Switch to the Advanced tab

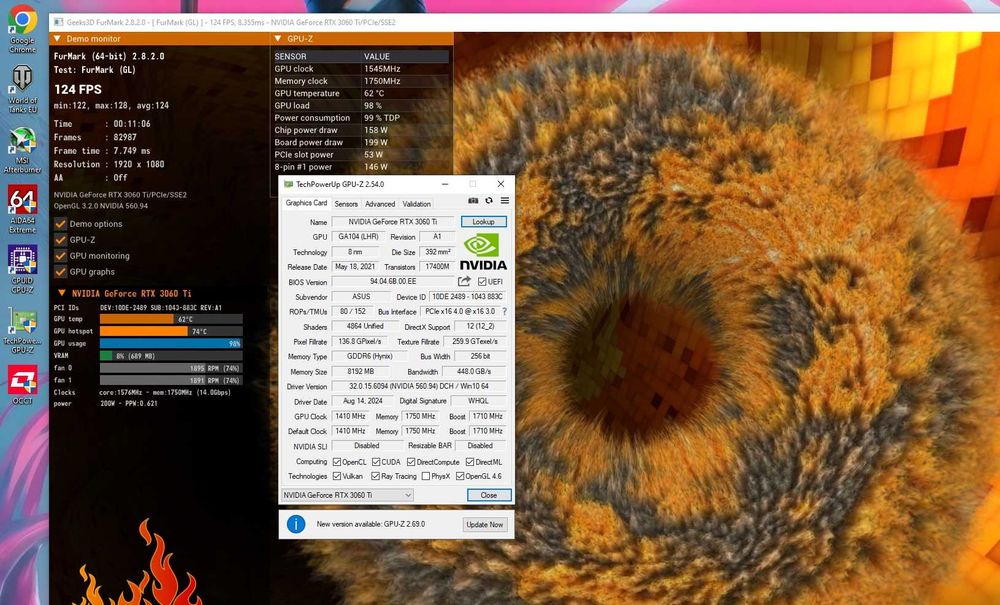[x=380, y=204]
